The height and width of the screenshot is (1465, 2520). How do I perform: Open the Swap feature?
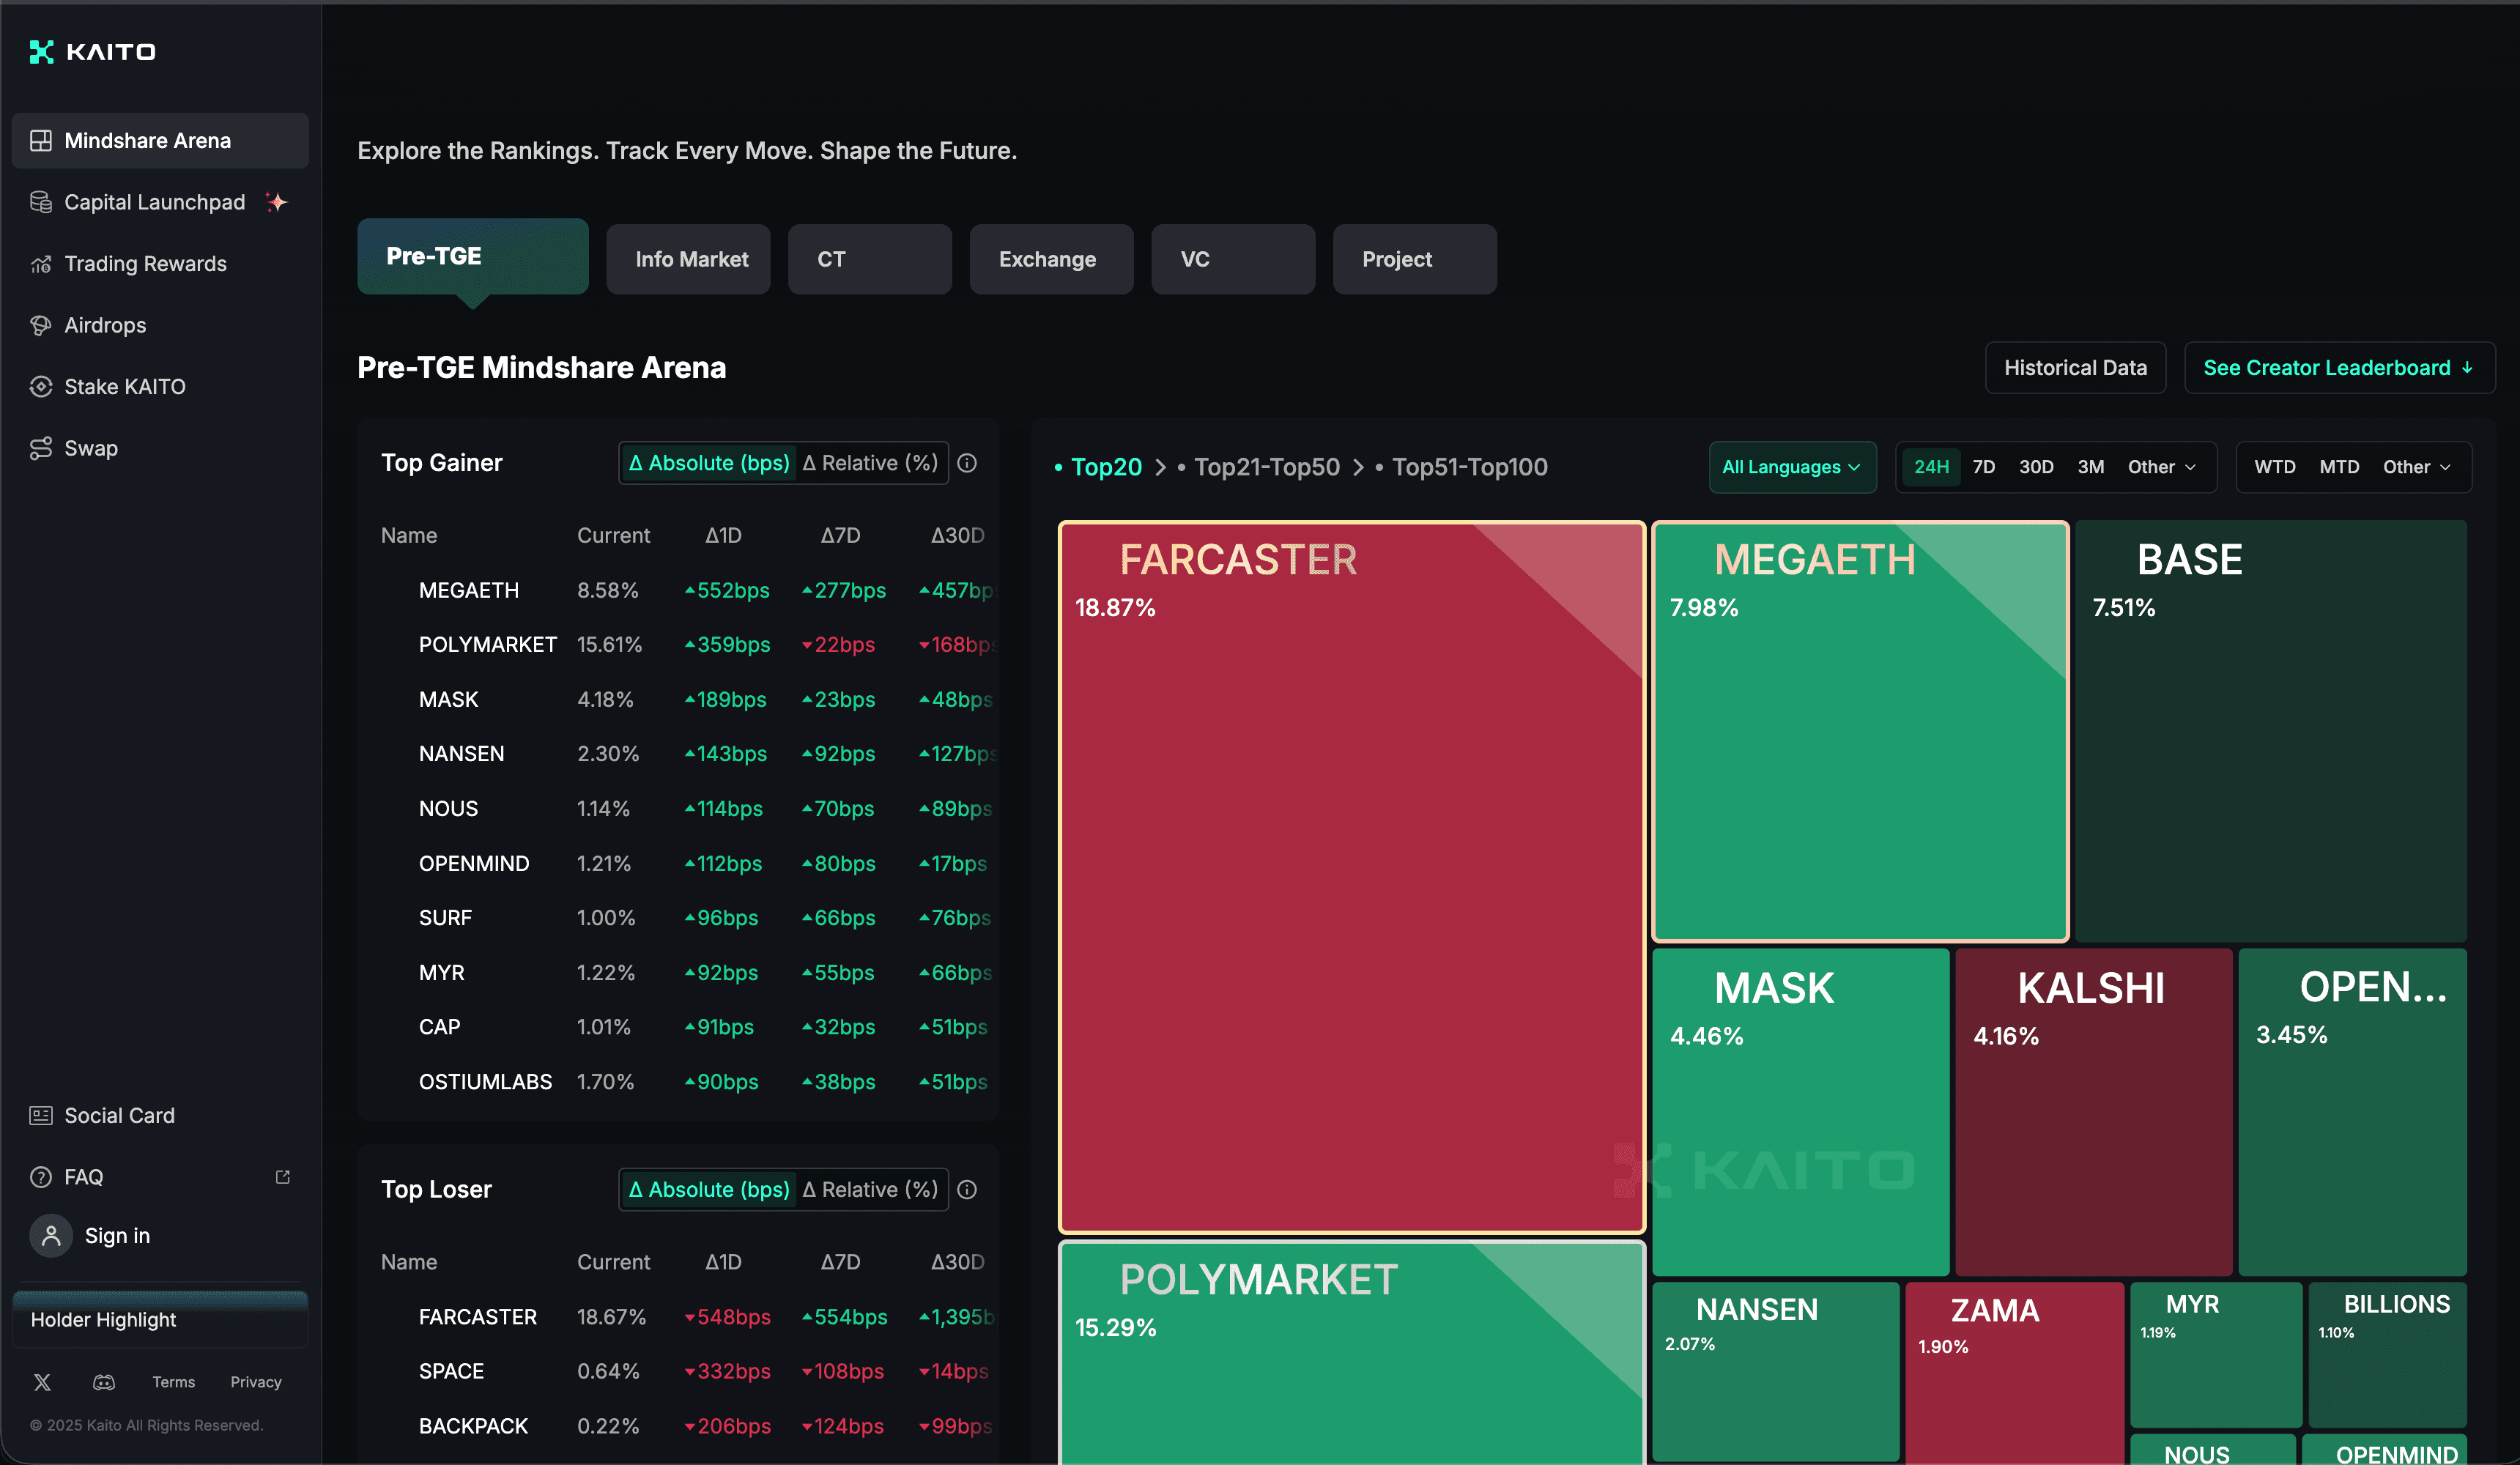90,447
